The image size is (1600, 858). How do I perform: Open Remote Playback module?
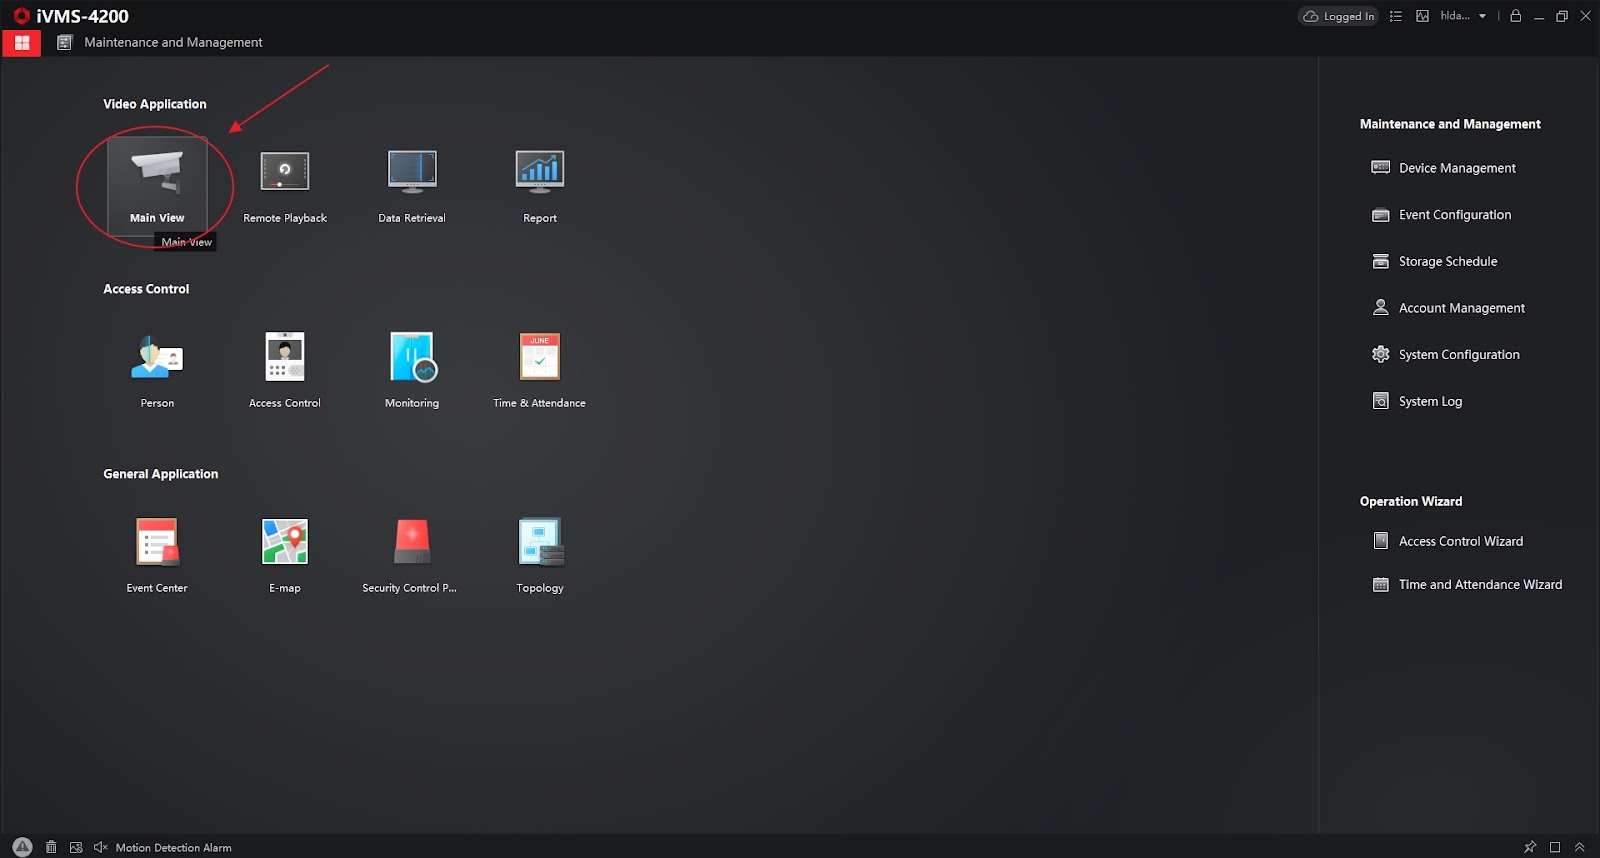pyautogui.click(x=285, y=185)
